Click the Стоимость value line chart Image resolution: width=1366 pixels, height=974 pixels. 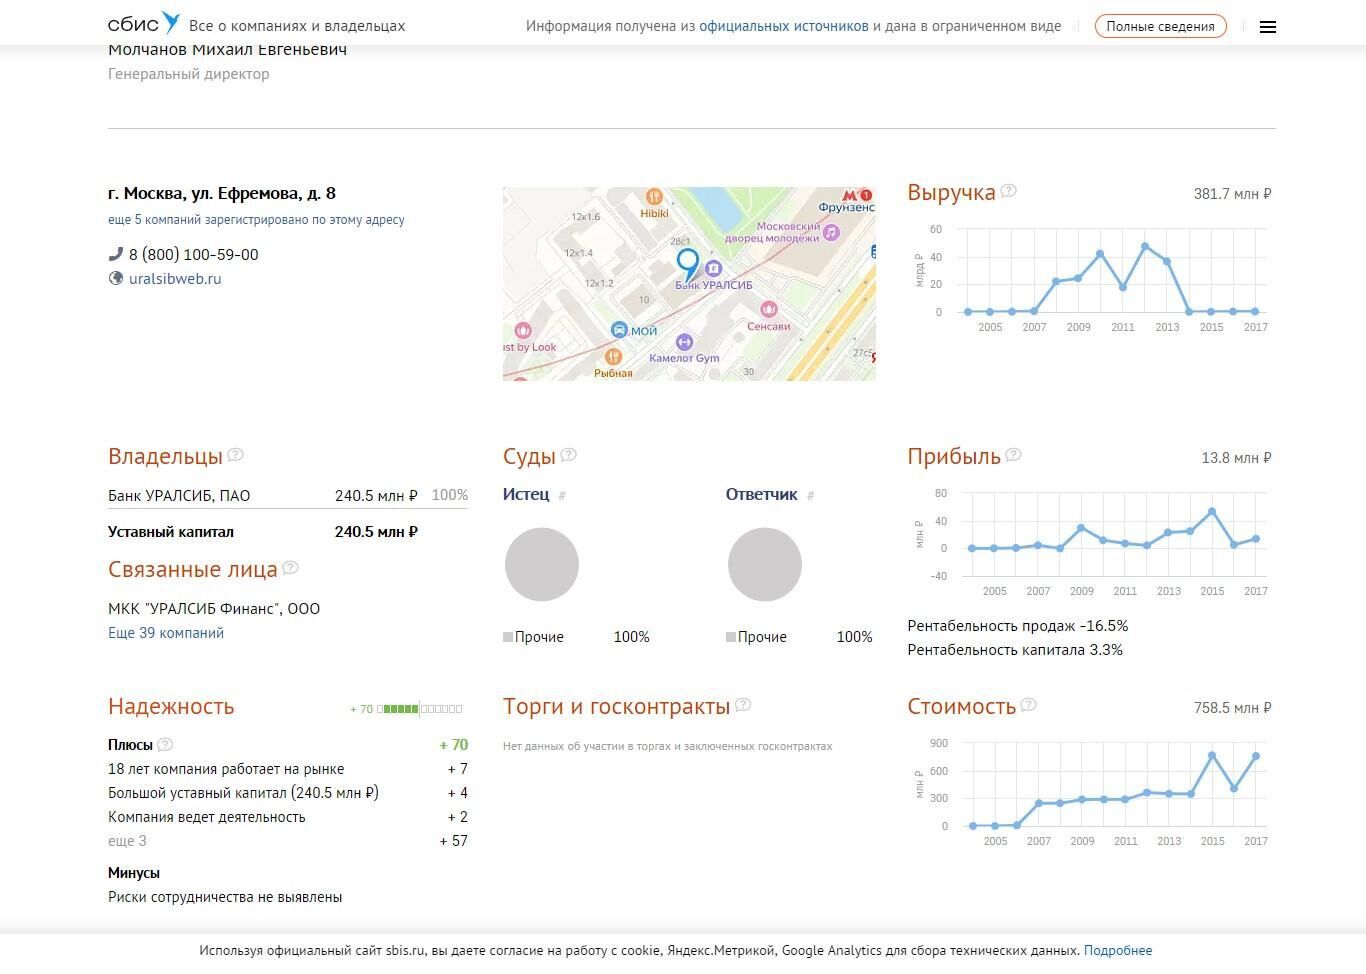[x=1092, y=792]
